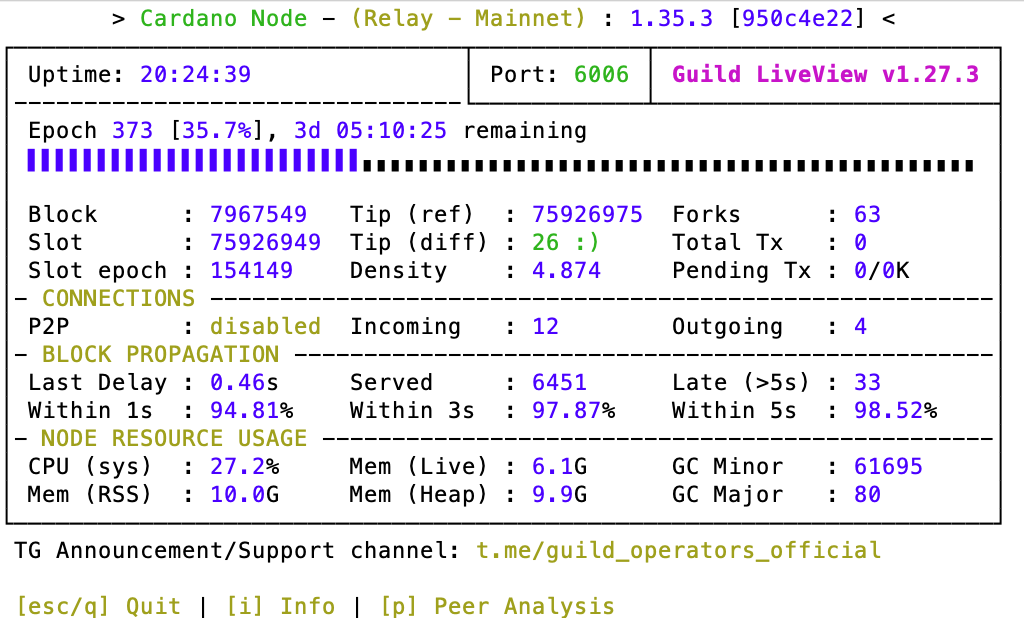Screen dimensions: 1024x618
Task: Select the block number 7967549
Action: 258,214
